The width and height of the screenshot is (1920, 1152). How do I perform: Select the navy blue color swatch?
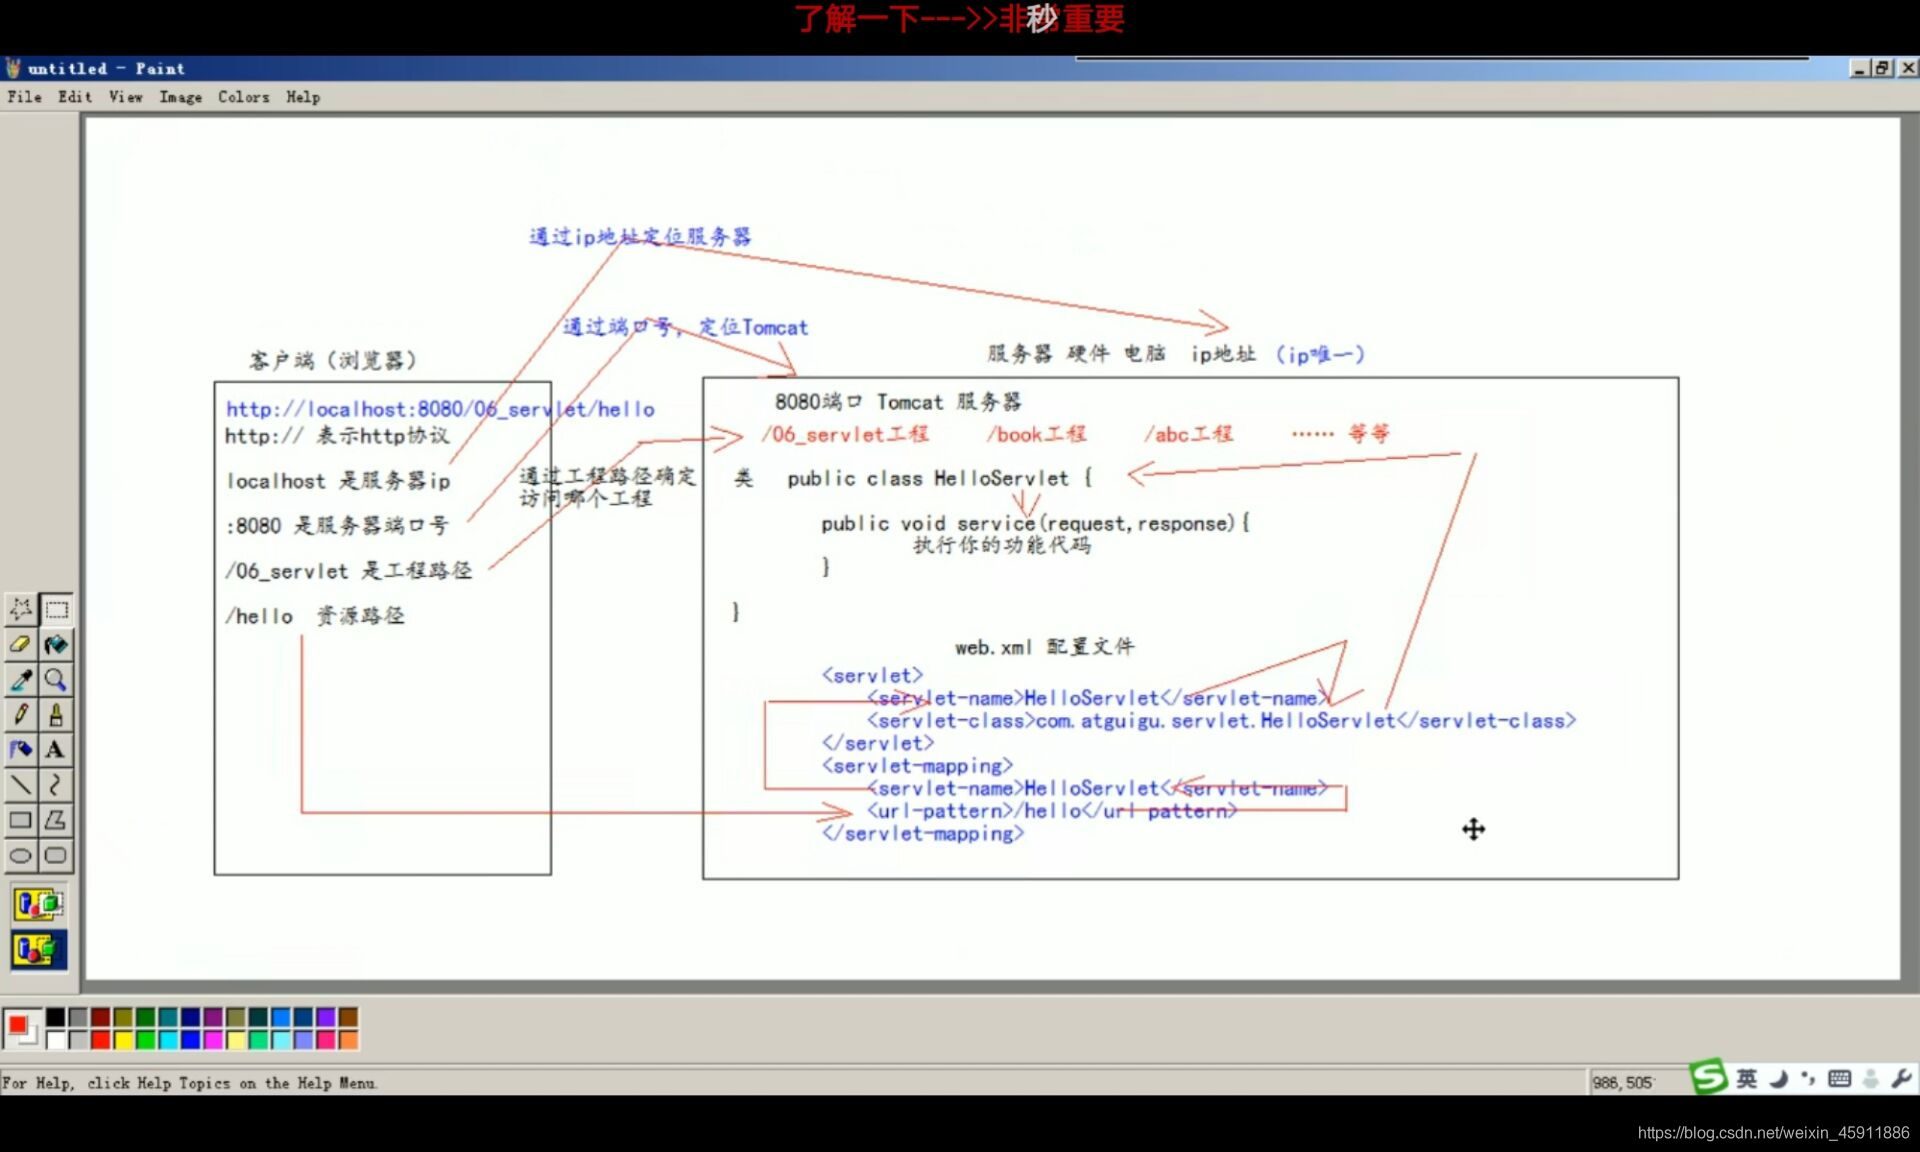(x=191, y=1017)
